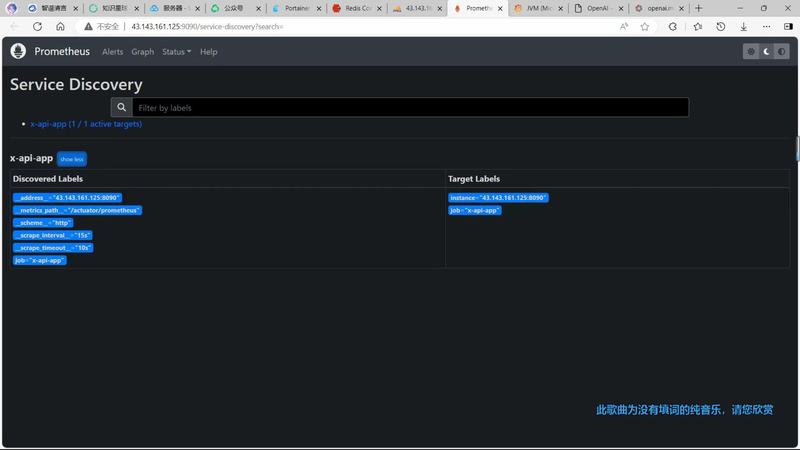
Task: Open the Help page
Action: click(x=209, y=52)
